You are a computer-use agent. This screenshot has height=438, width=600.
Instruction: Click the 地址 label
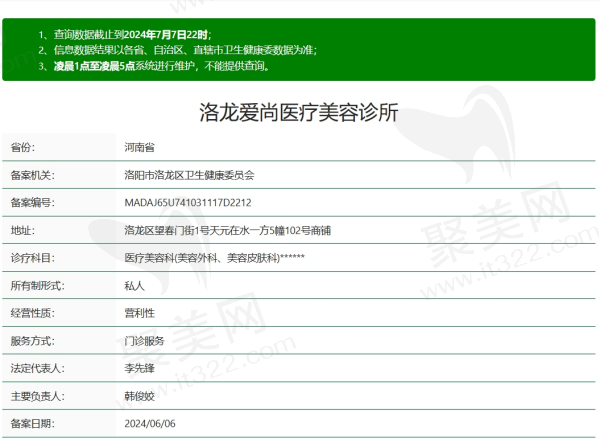click(23, 231)
